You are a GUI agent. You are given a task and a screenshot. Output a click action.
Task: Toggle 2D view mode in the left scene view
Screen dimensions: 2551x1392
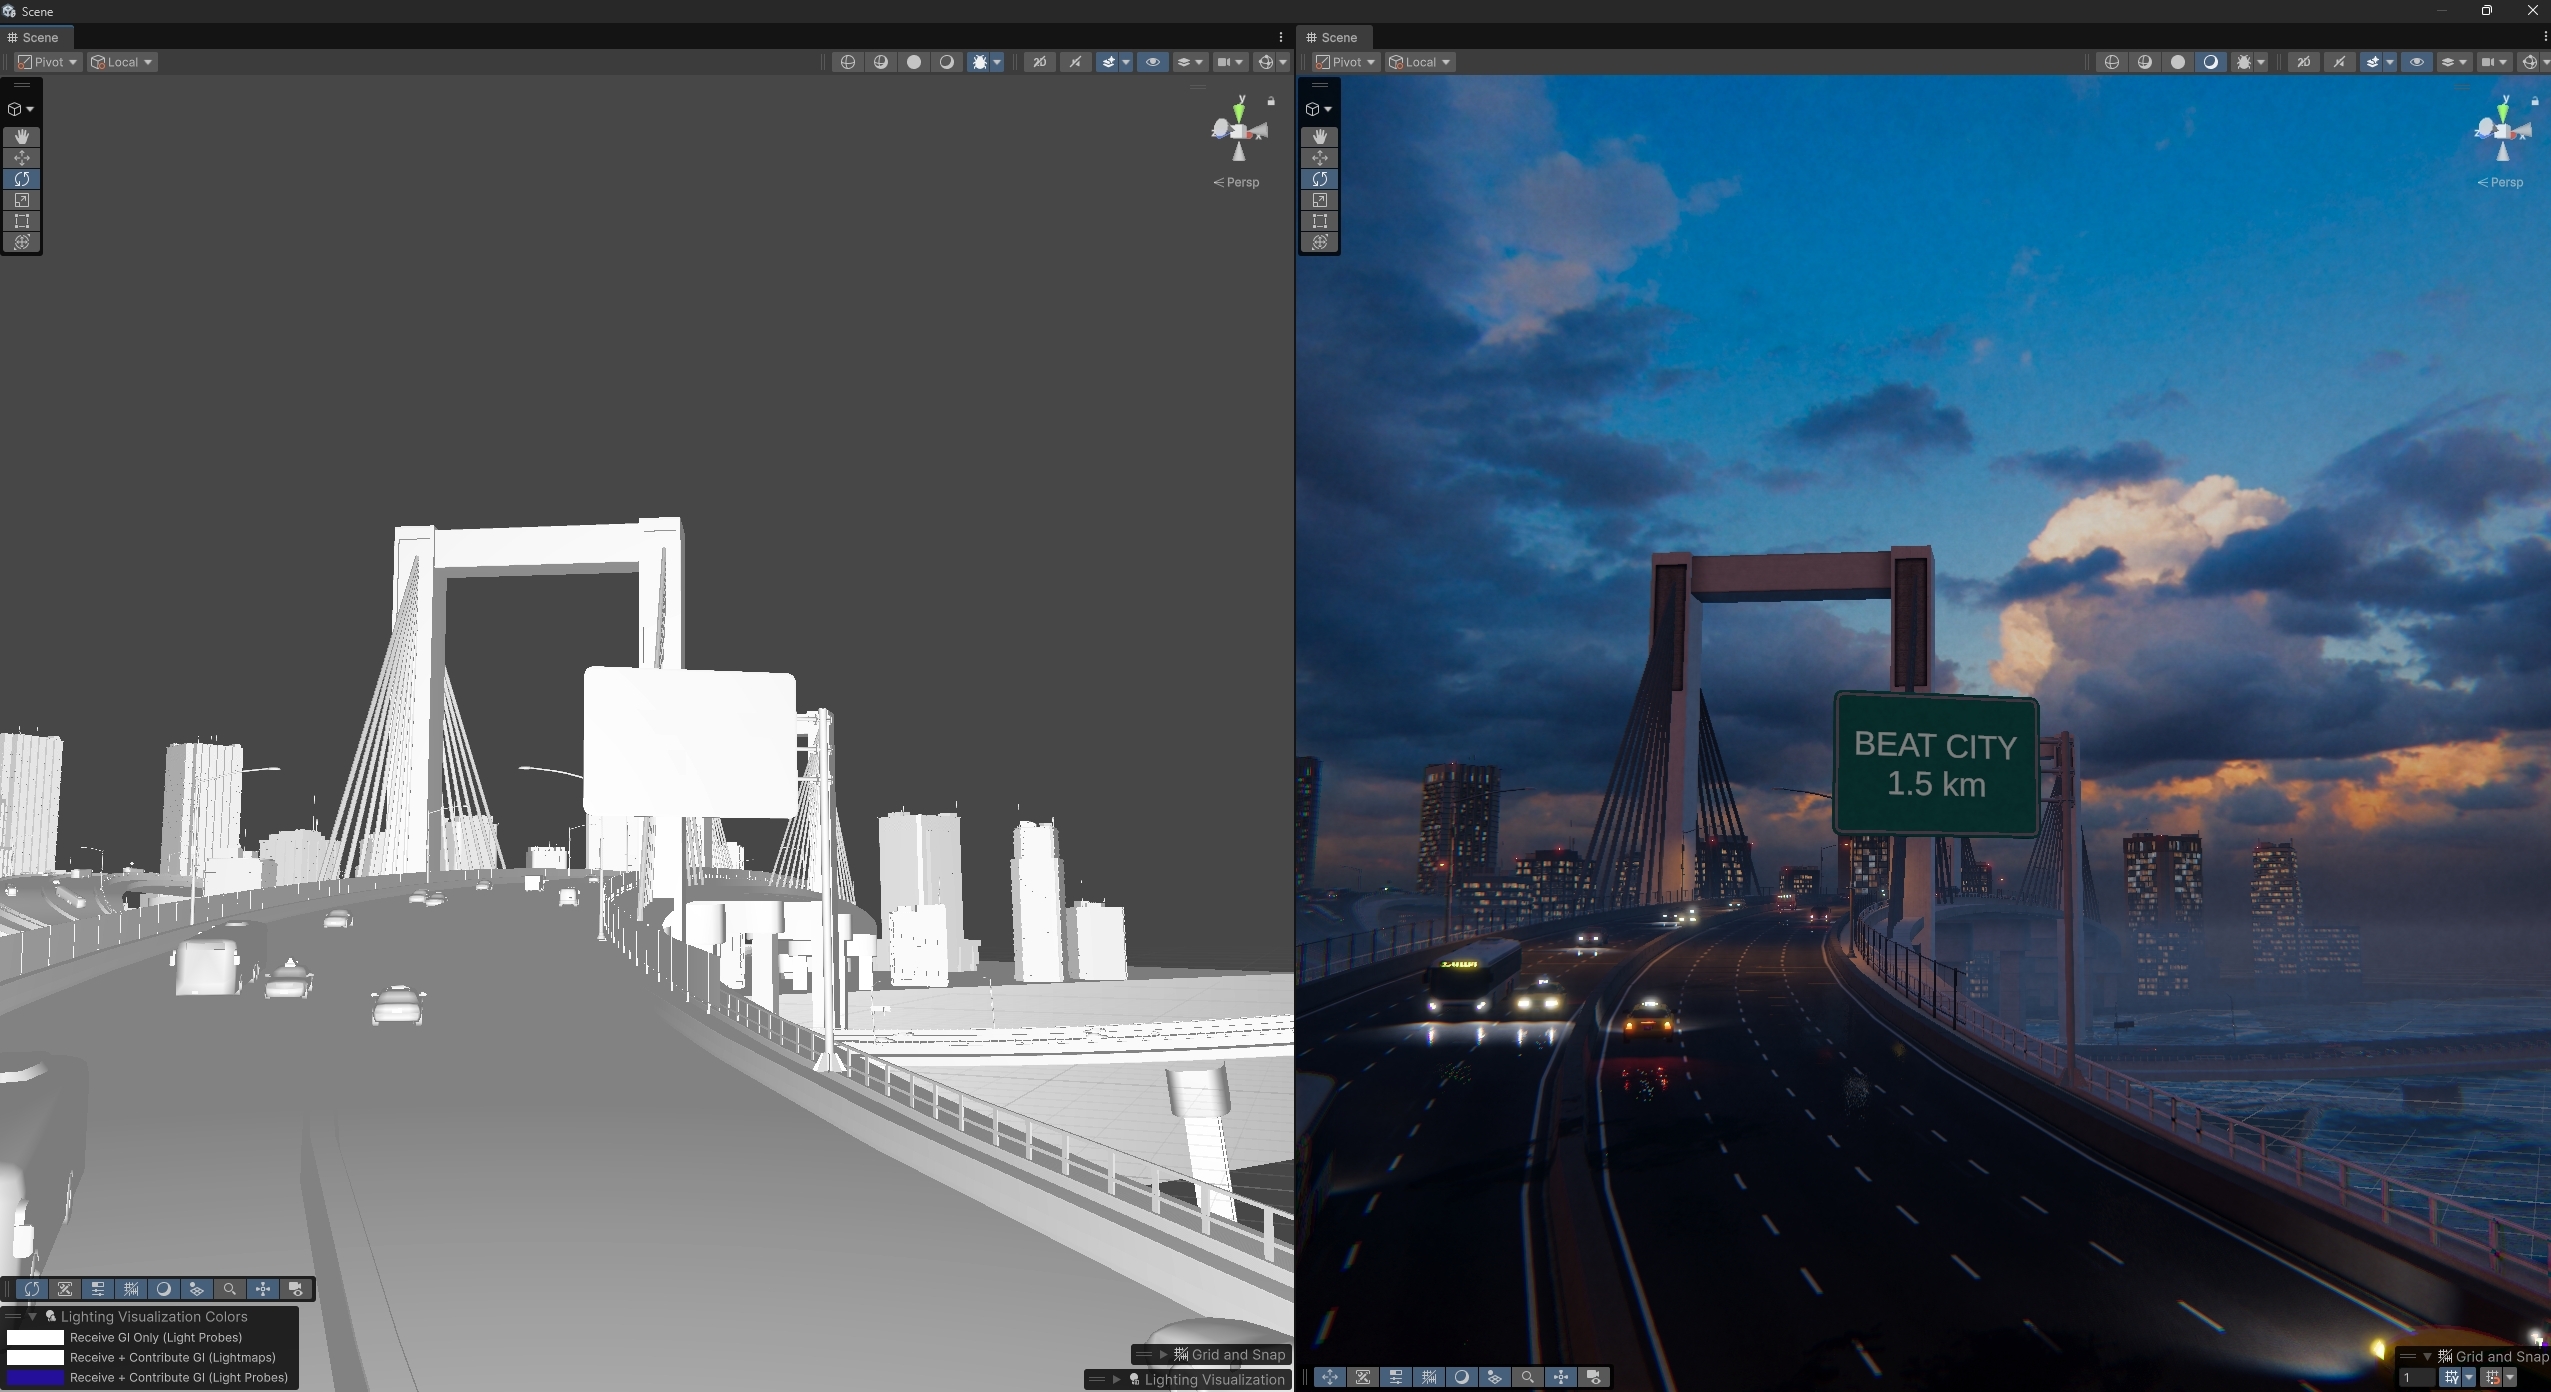tap(1039, 62)
